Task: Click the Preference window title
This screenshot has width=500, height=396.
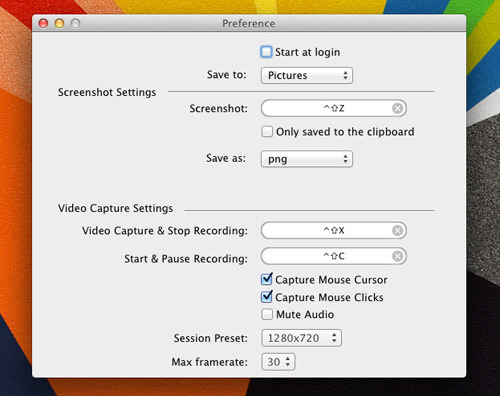Action: (249, 24)
